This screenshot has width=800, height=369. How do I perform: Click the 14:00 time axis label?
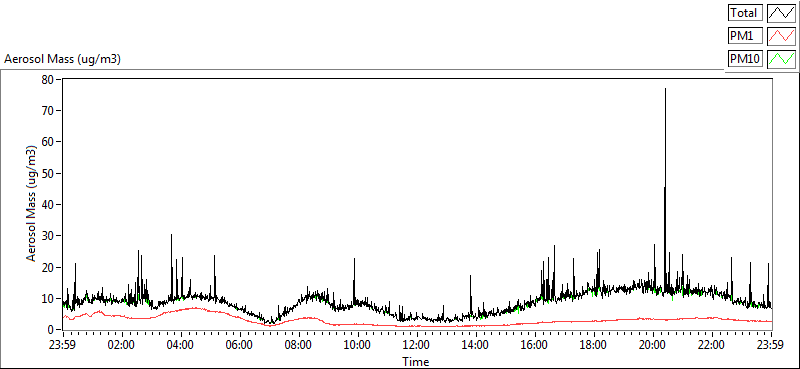[x=476, y=345]
